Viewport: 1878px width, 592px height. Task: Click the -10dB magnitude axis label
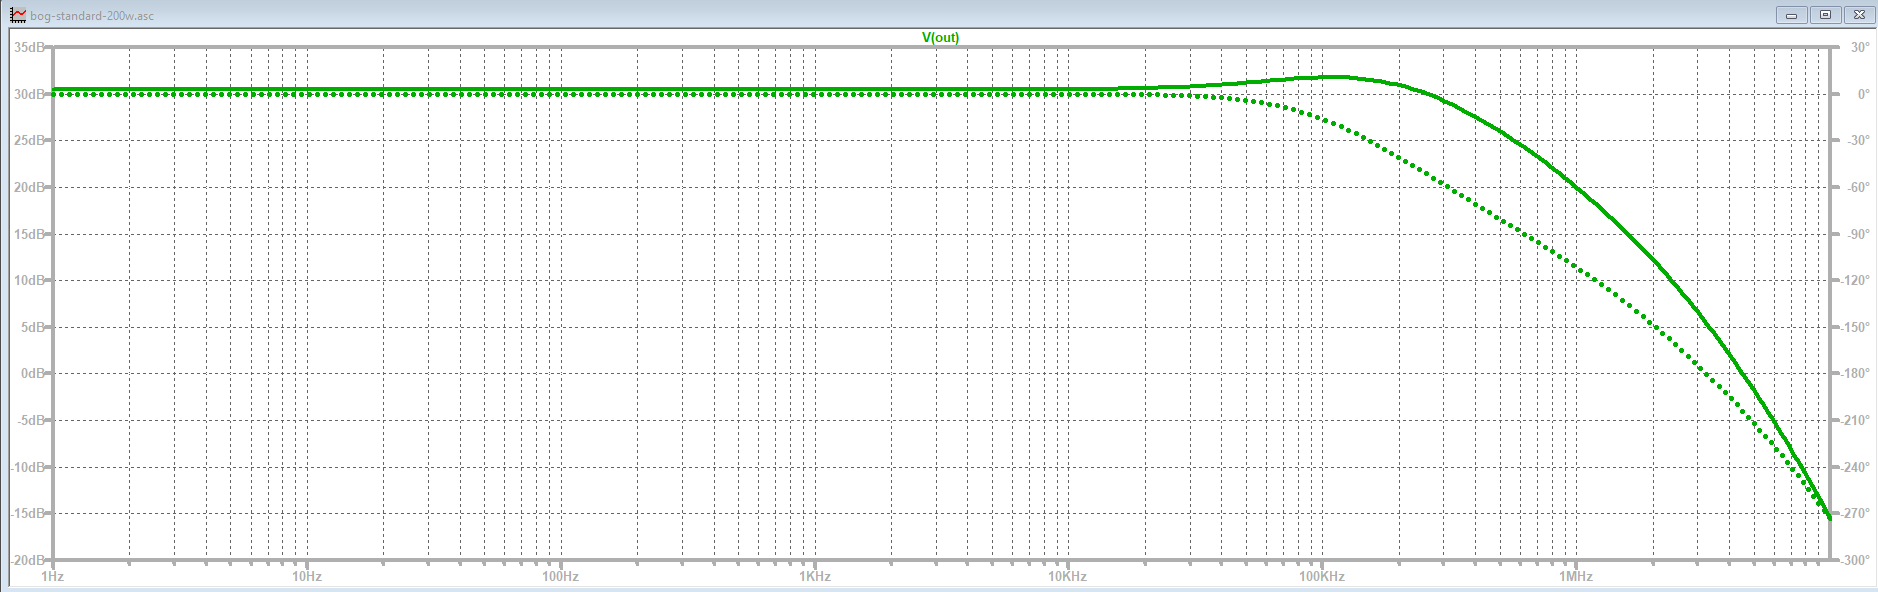[29, 467]
